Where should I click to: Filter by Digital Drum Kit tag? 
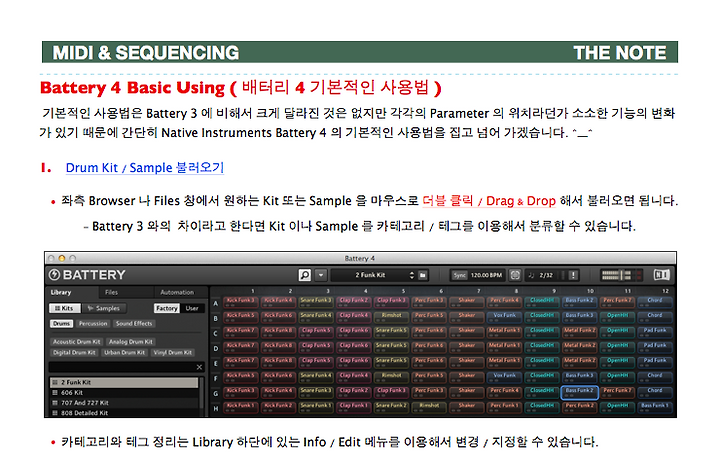[x=74, y=352]
